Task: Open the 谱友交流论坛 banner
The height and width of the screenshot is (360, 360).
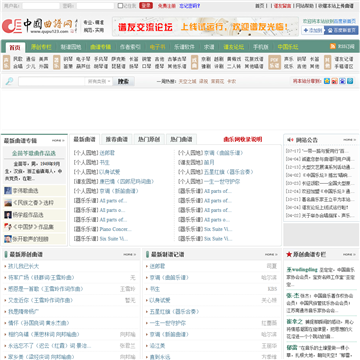Action: tap(205, 26)
